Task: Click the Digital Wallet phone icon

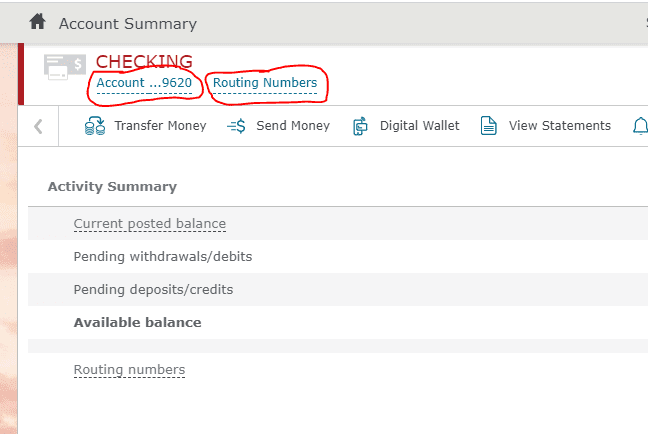Action: [360, 126]
